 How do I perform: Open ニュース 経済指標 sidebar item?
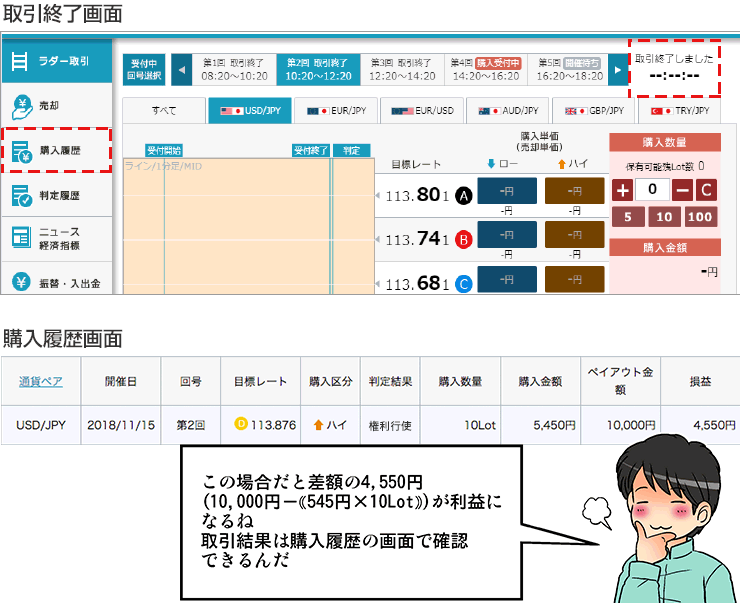pos(56,238)
